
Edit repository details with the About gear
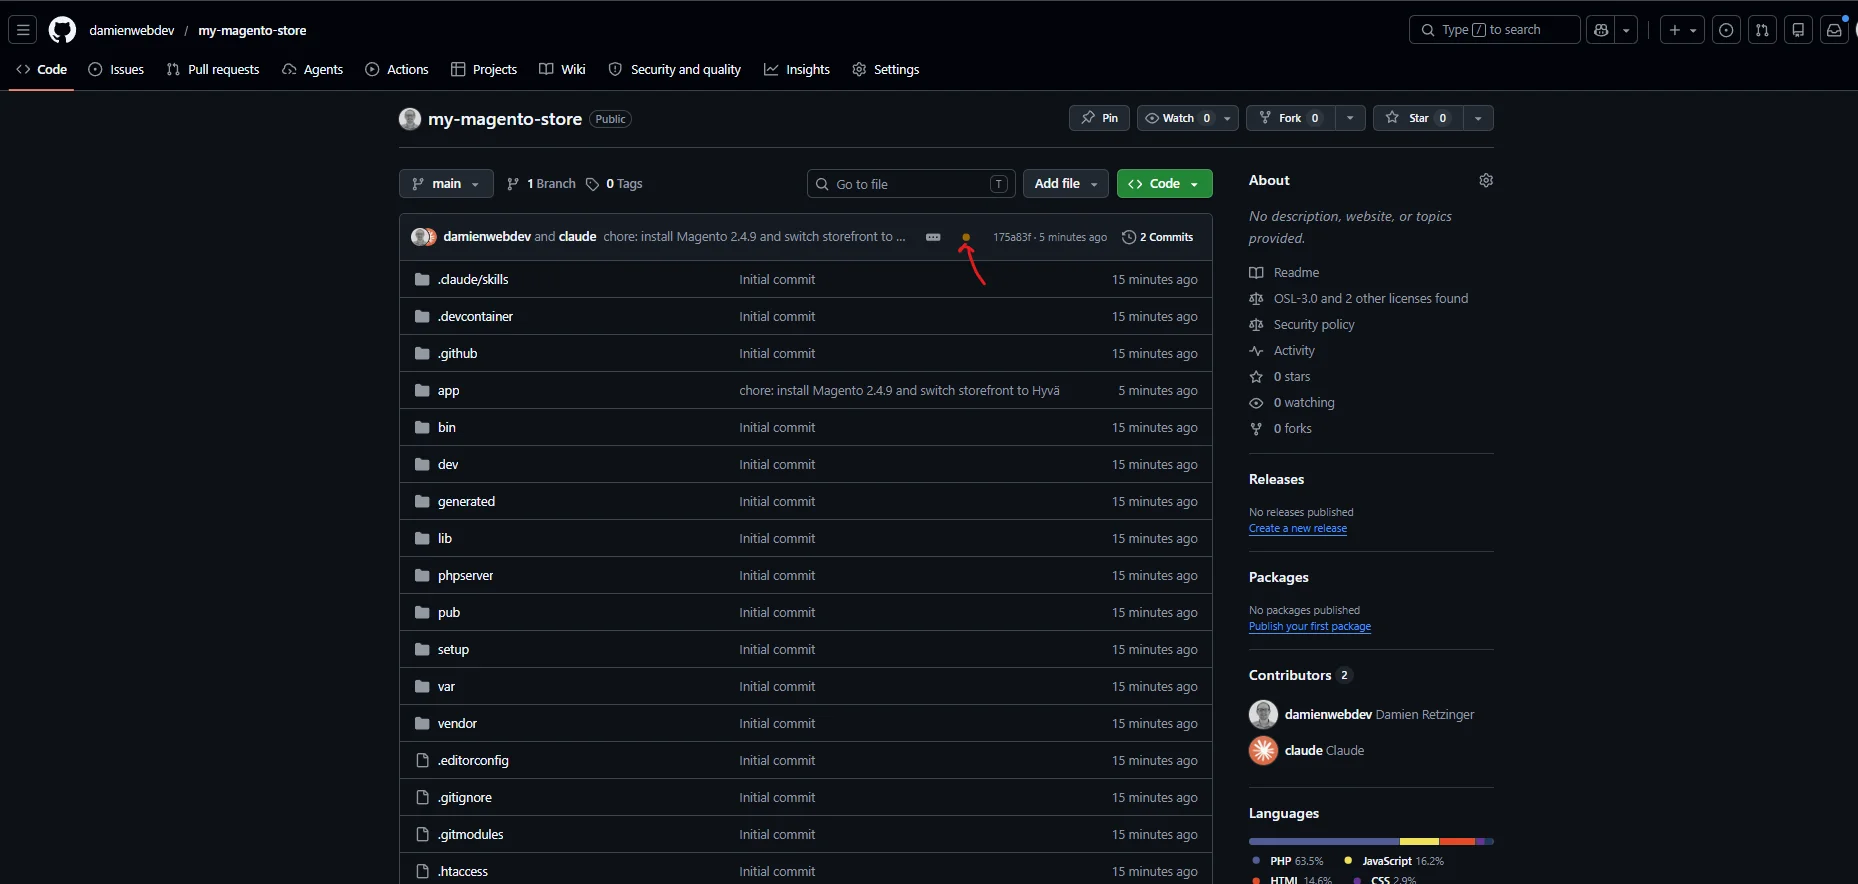point(1486,180)
